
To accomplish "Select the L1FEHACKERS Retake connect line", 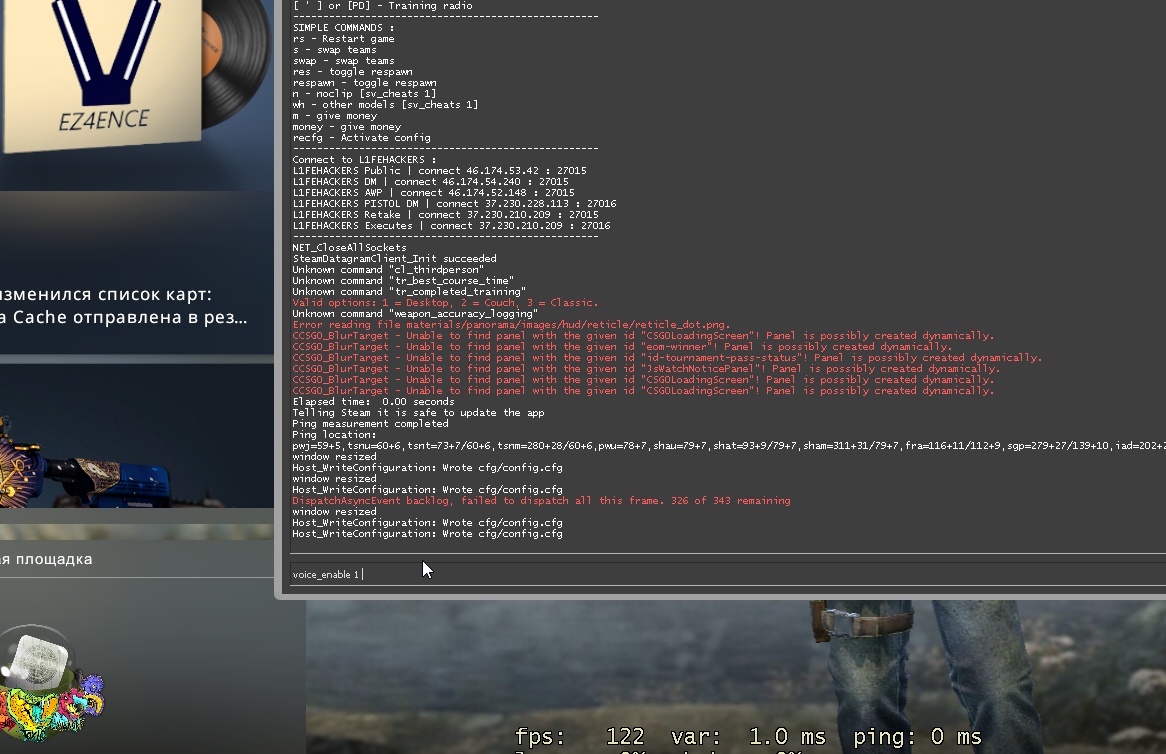I will 445,215.
